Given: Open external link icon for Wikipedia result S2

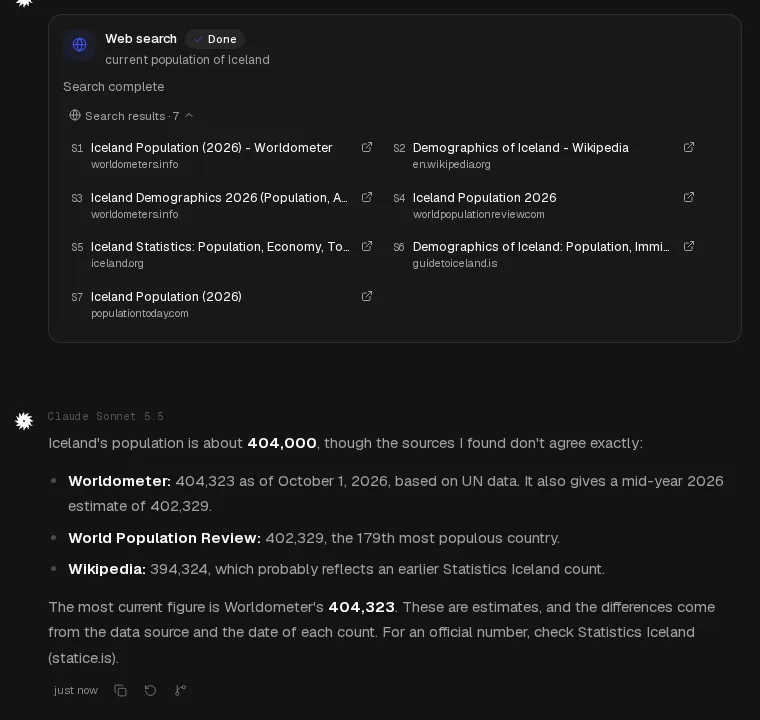Looking at the screenshot, I should click(x=689, y=147).
